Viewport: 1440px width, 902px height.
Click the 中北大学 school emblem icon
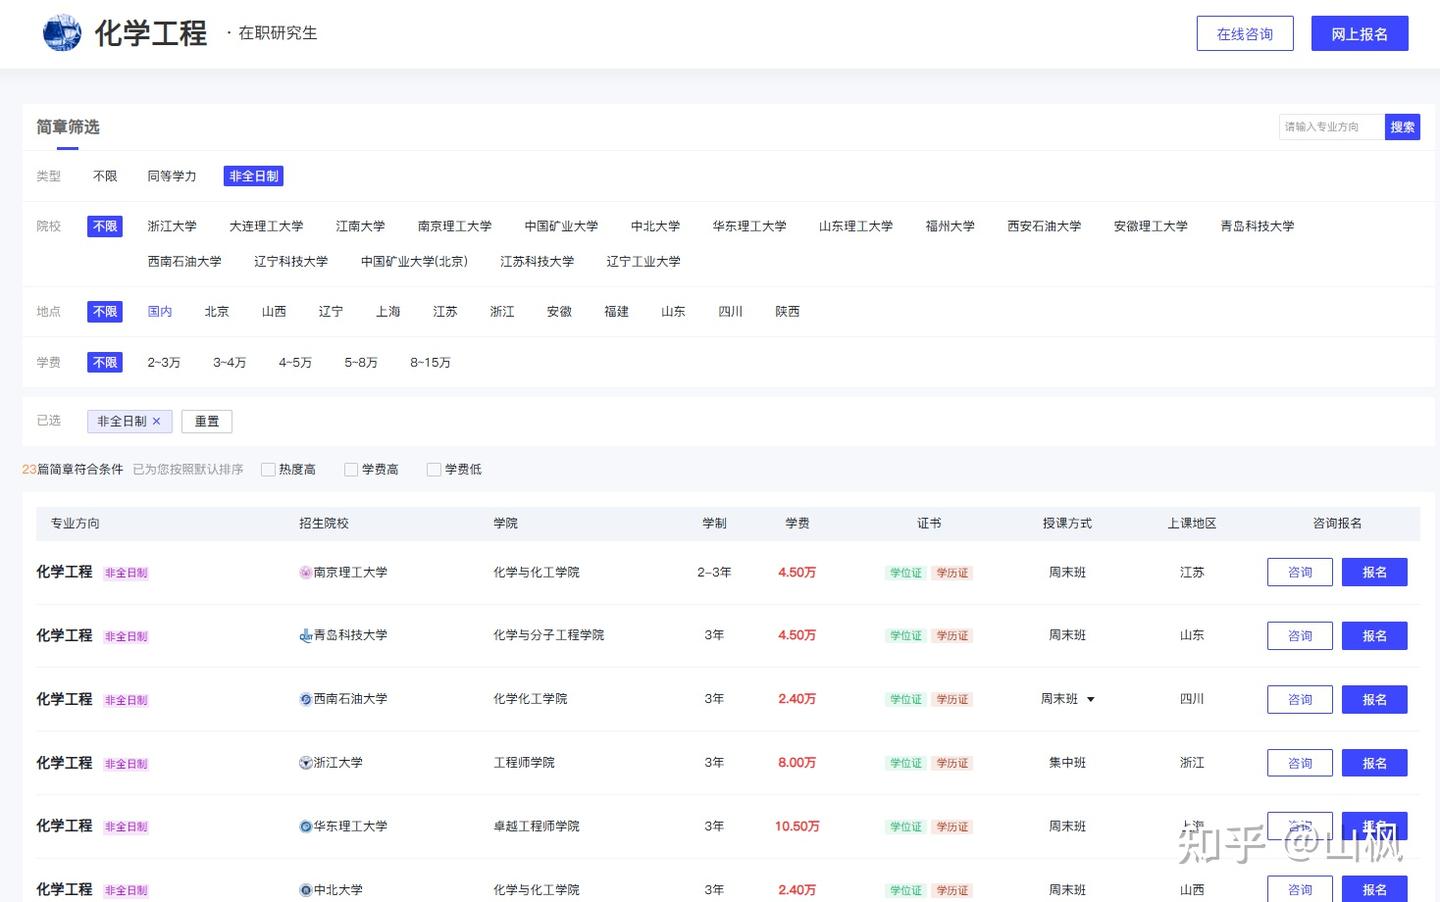(306, 890)
